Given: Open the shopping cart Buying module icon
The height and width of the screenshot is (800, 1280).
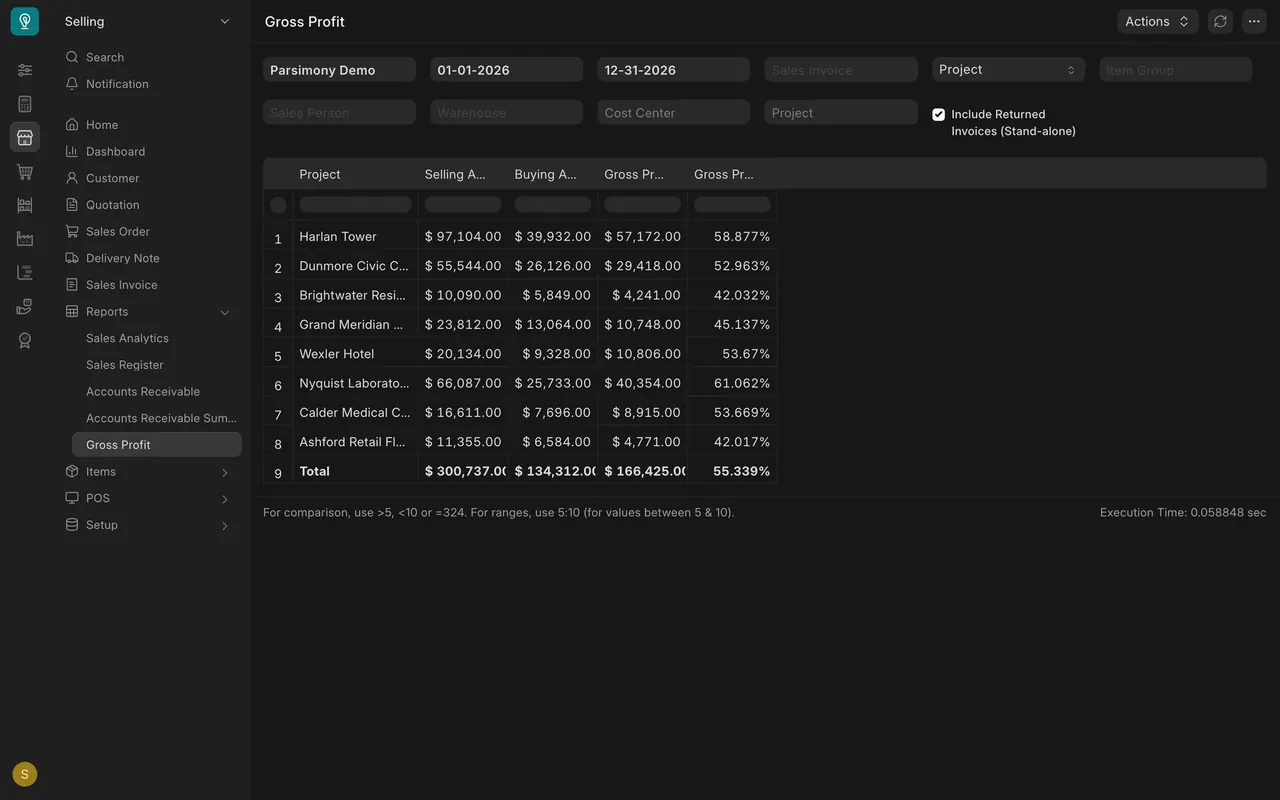Looking at the screenshot, I should pyautogui.click(x=25, y=172).
